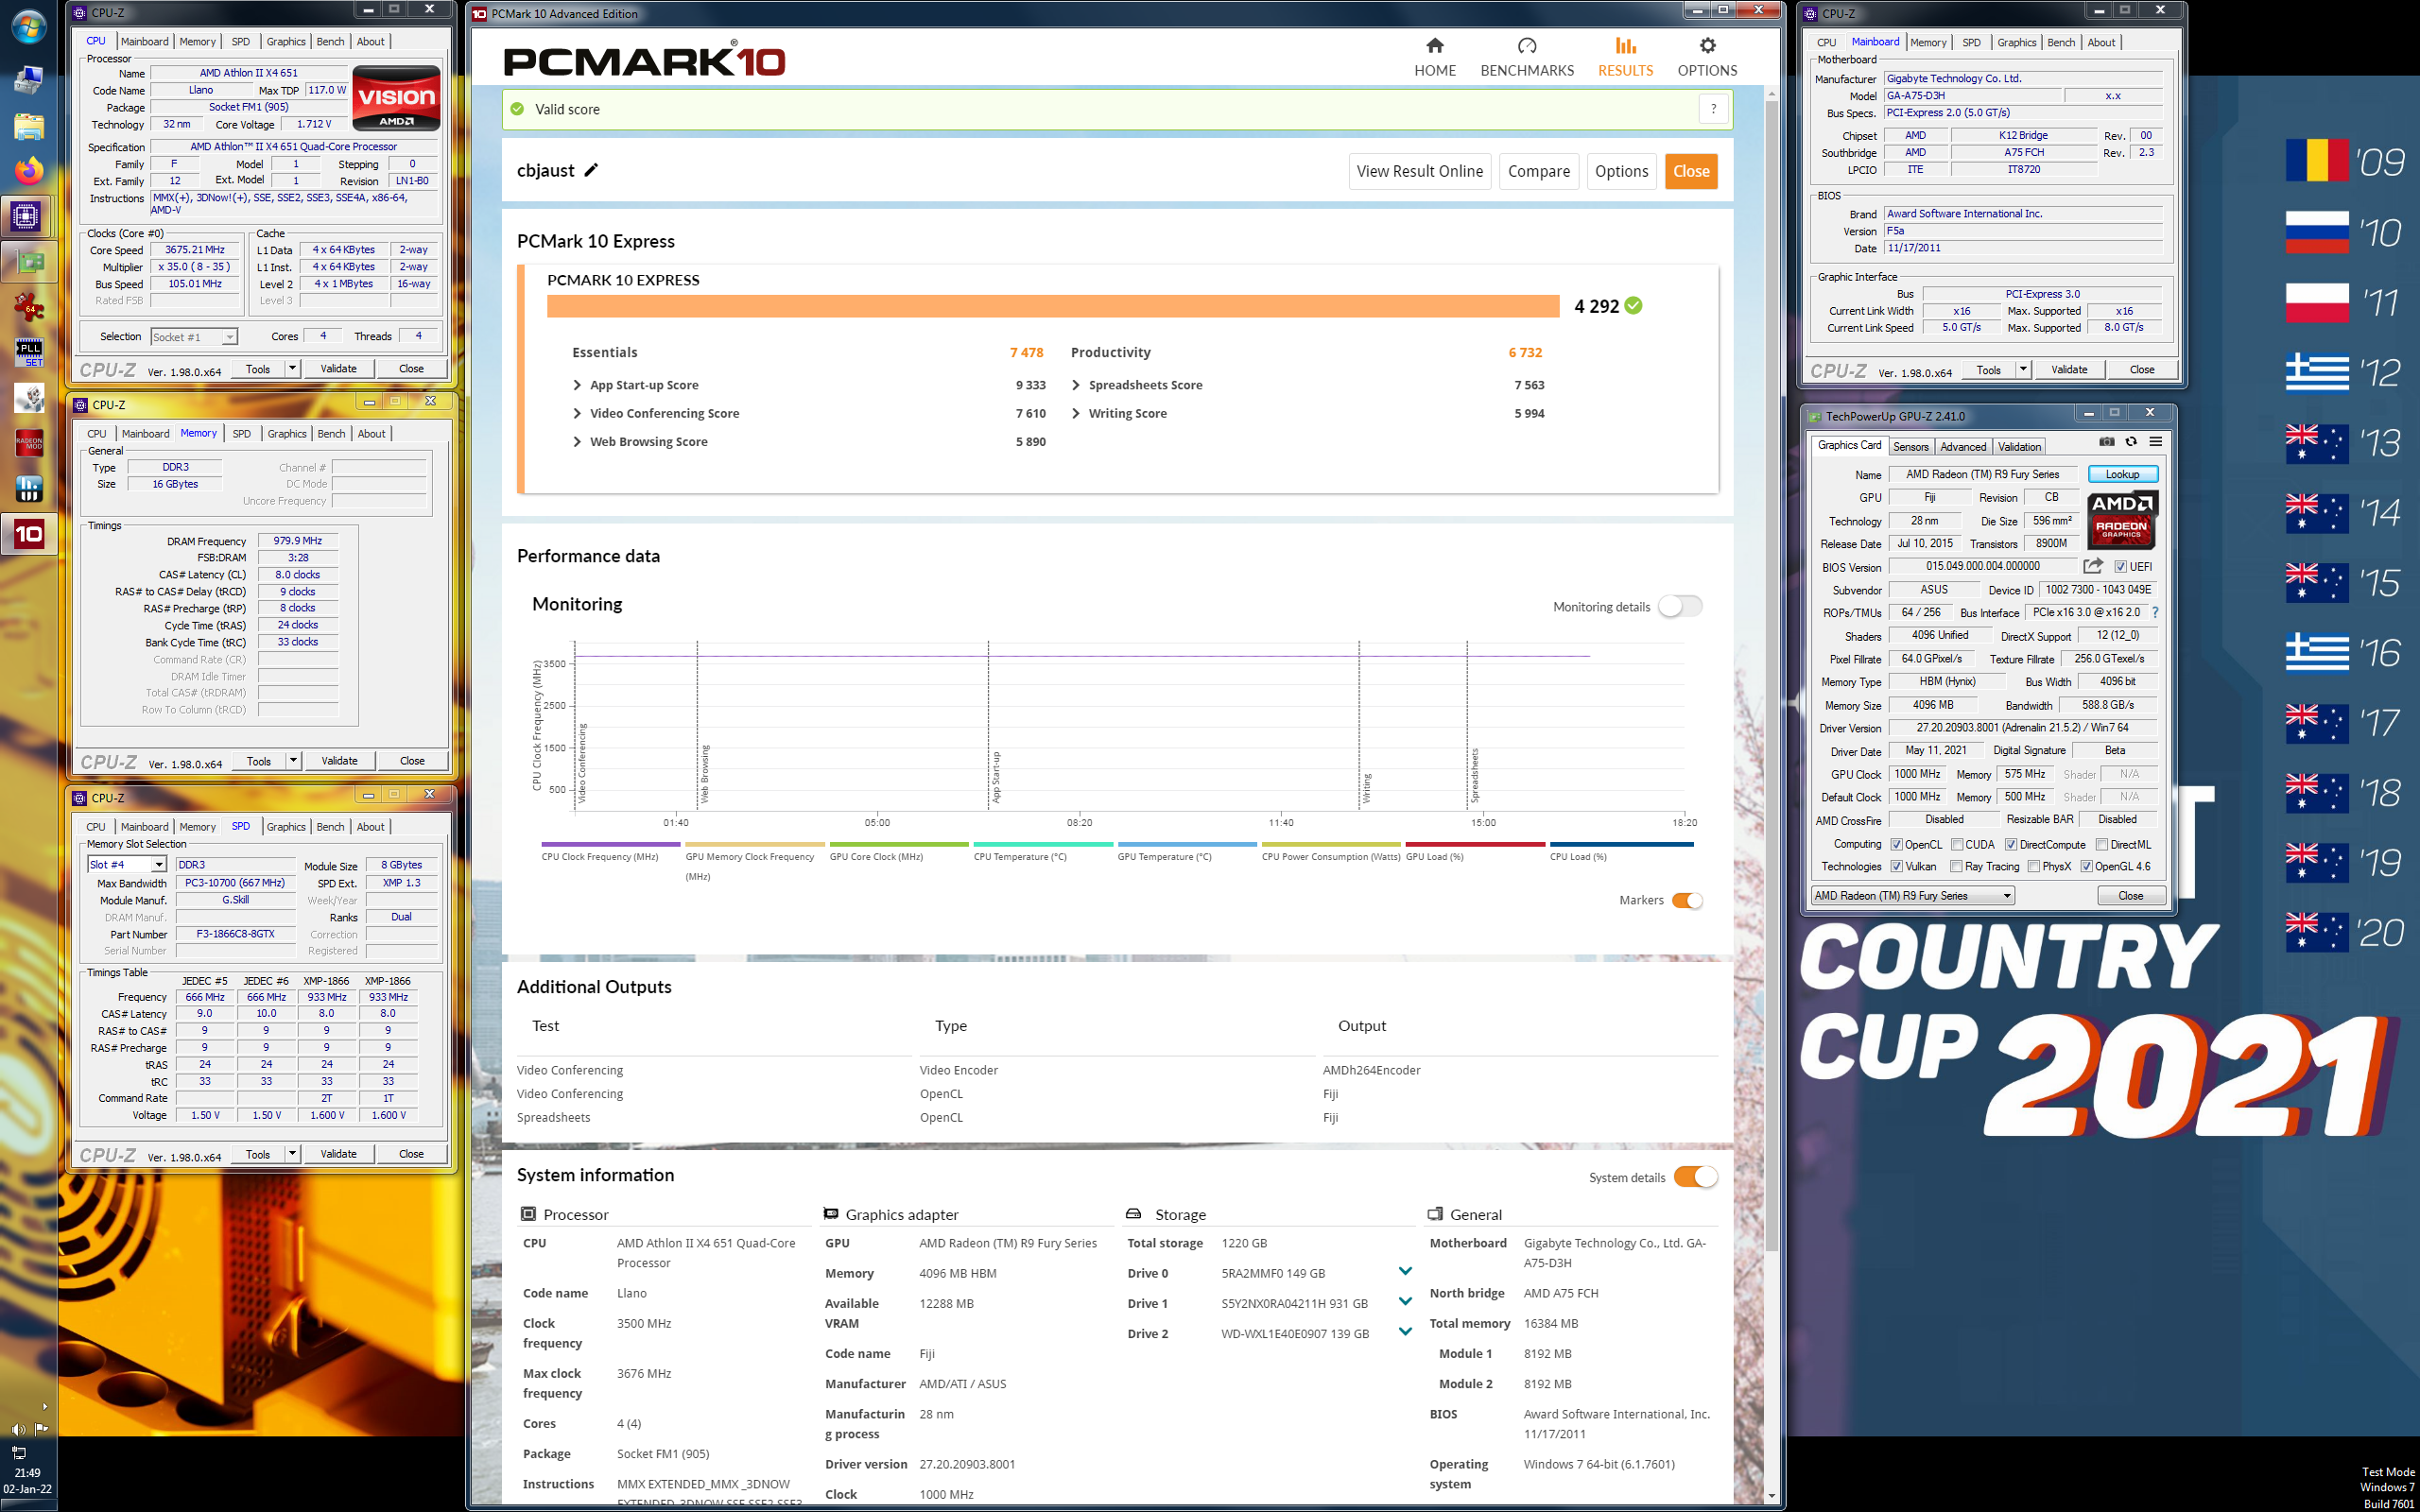
Task: Toggle the Vulkan checkbox in GPU-Z
Action: [x=1896, y=867]
